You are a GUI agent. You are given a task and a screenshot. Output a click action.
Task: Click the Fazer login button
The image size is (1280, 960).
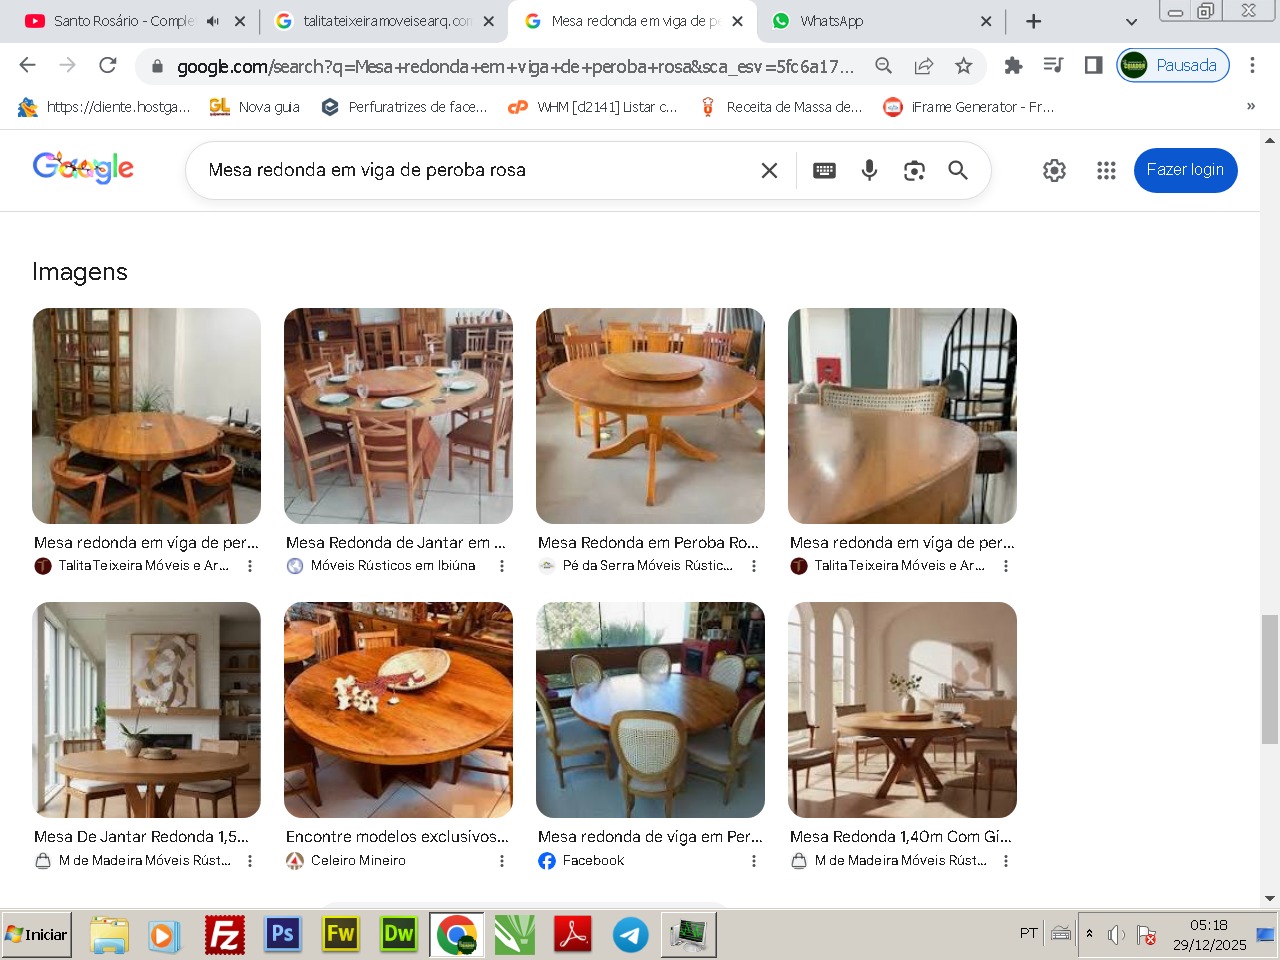(x=1185, y=170)
